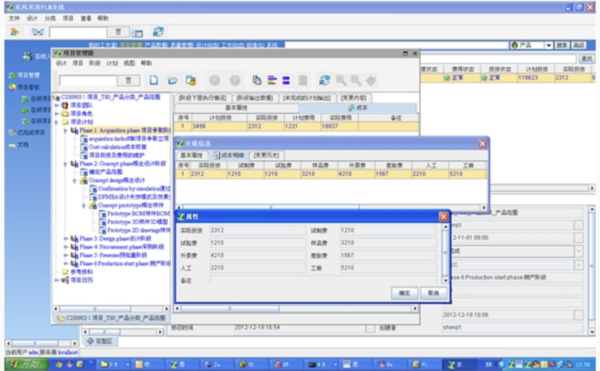Click the open folder icon in project manager toolbar
The width and height of the screenshot is (600, 371).
click(x=172, y=80)
